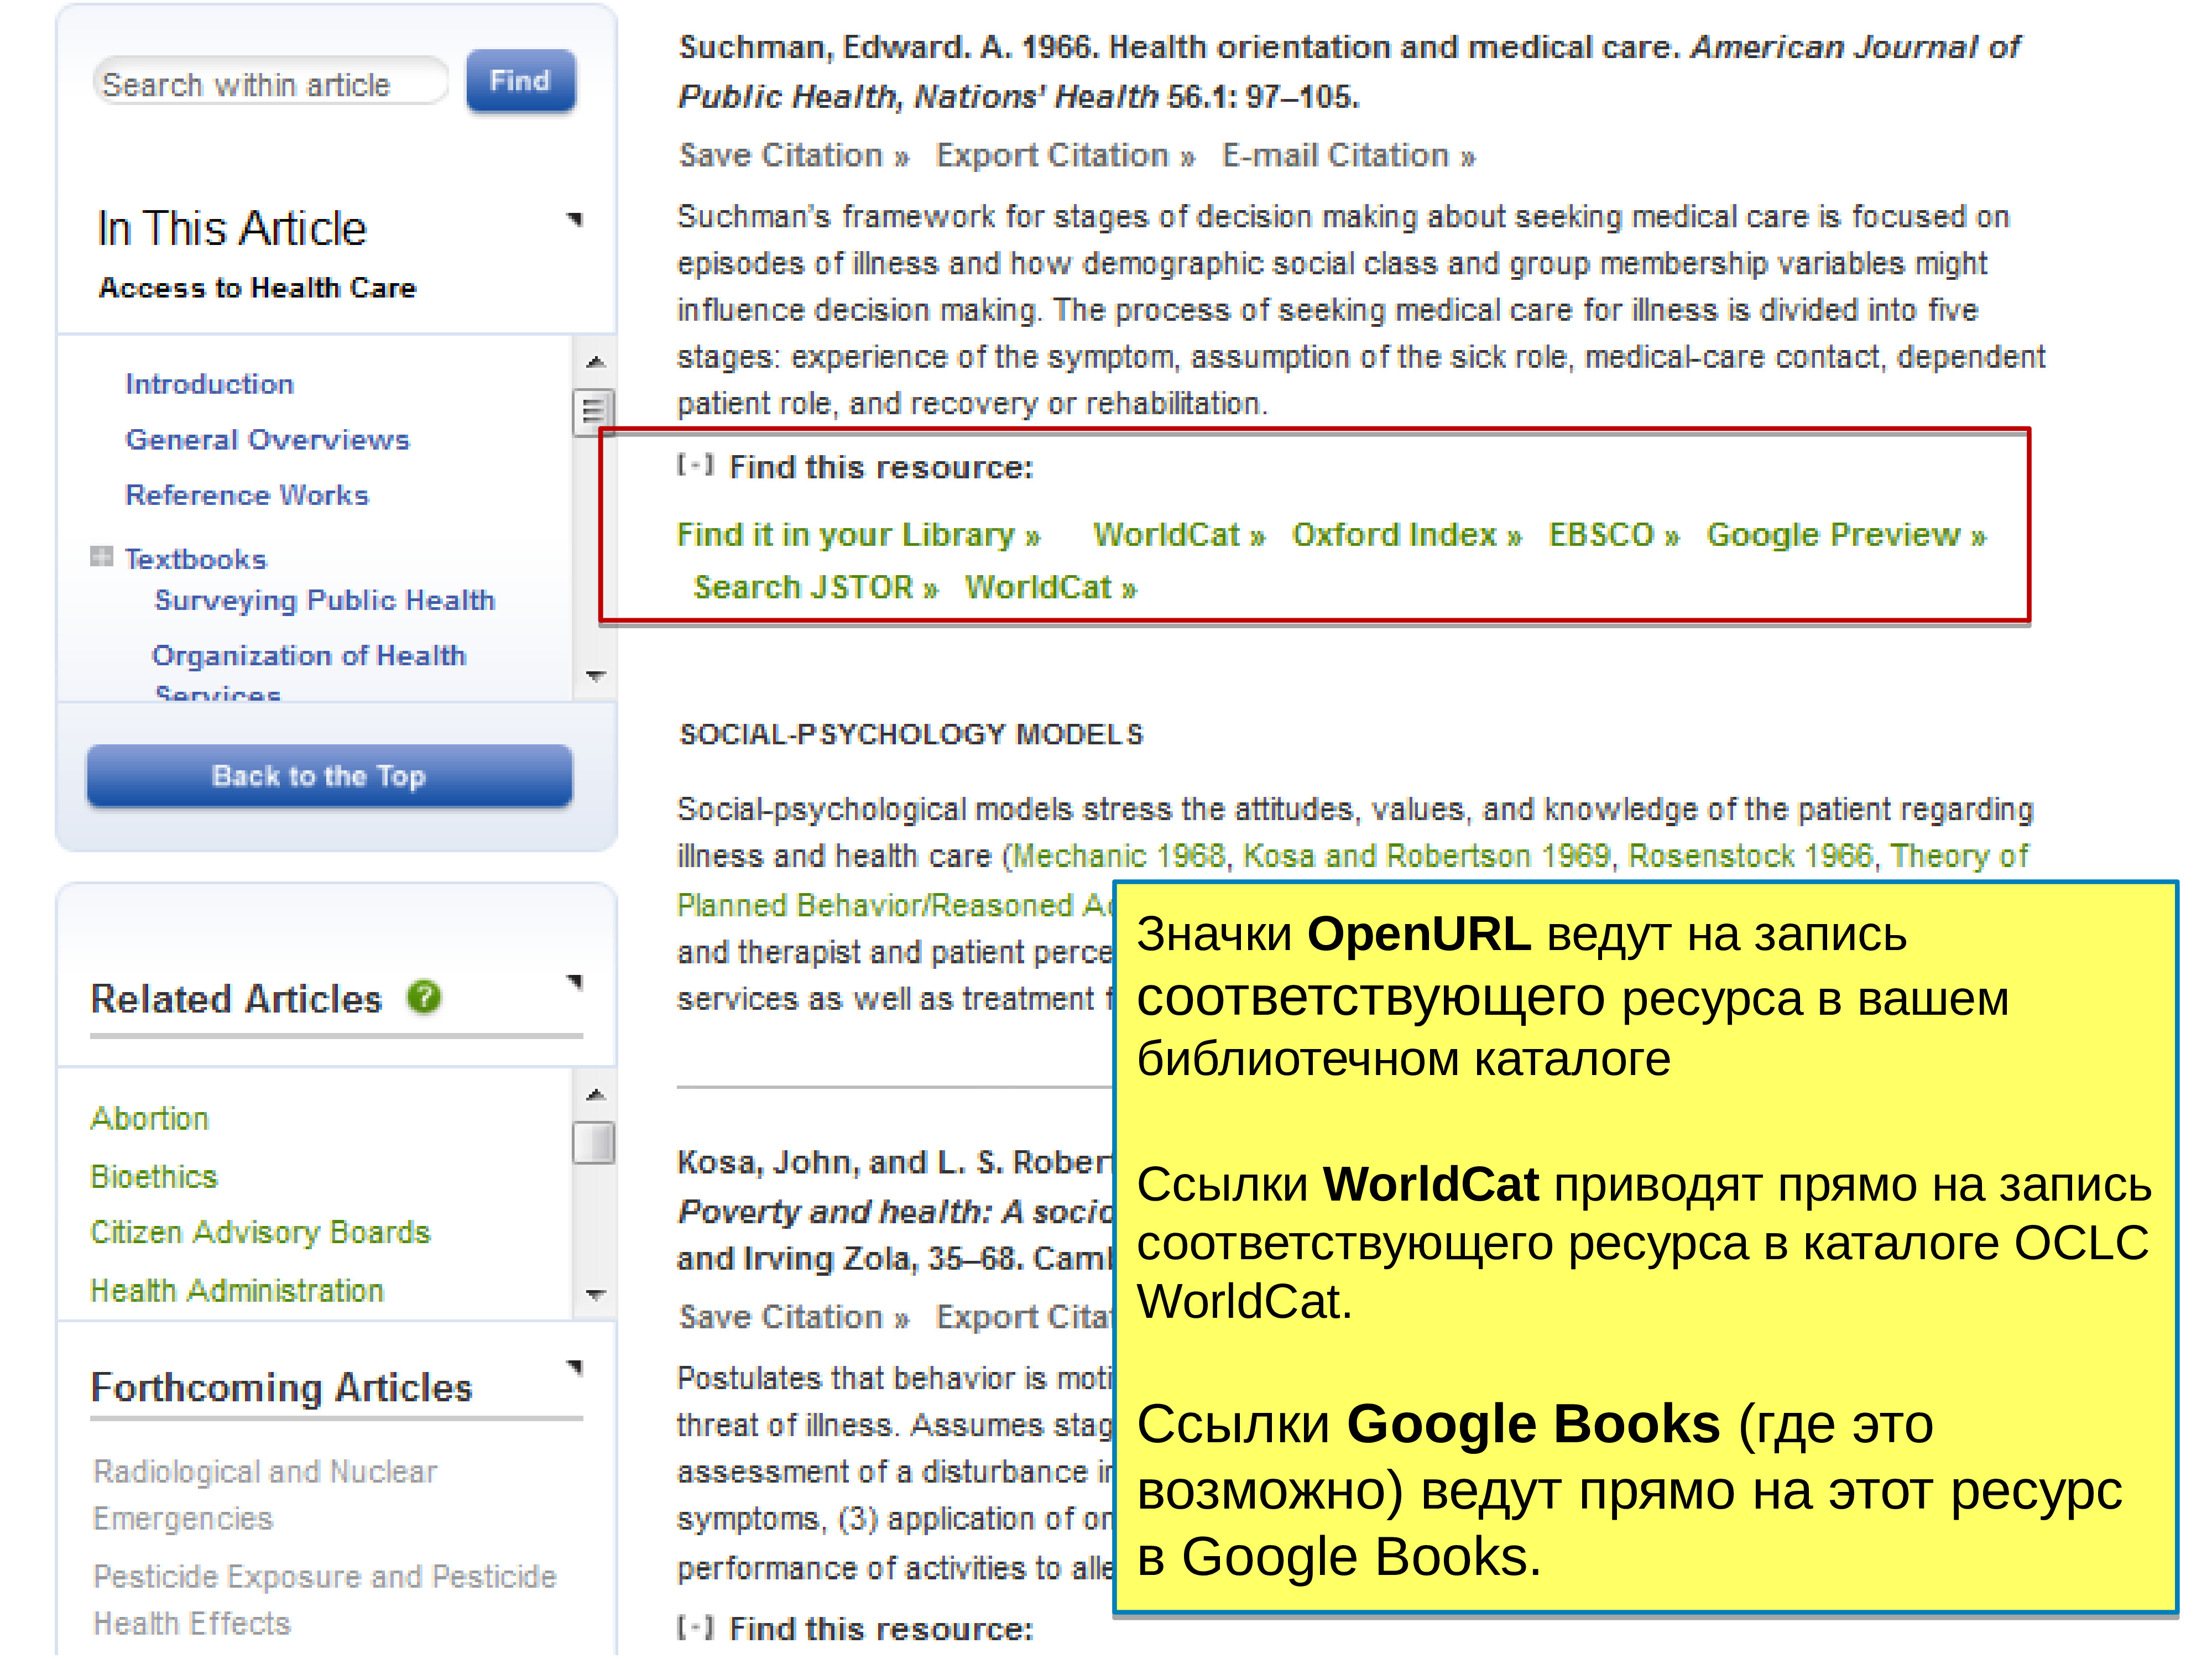Open Export Citation for the Suchman entry
Screen dimensions: 2212x1659
pyautogui.click(x=1064, y=156)
